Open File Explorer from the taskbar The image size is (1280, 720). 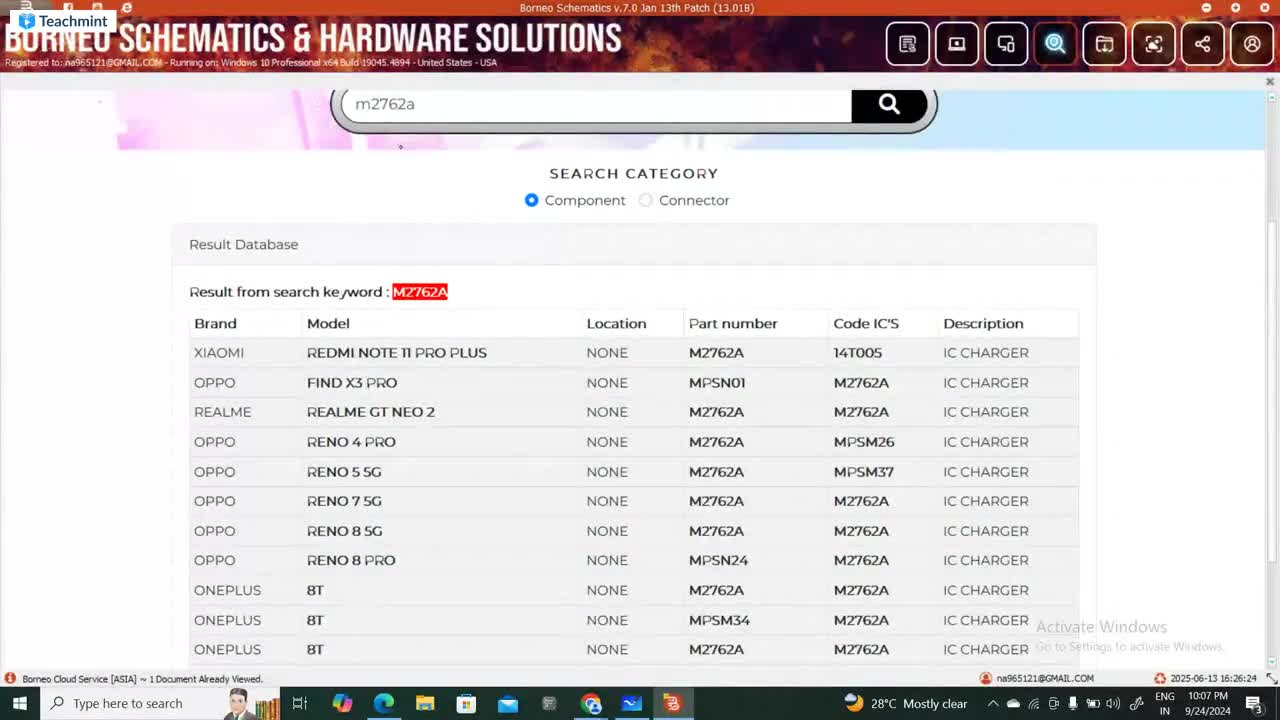(x=425, y=704)
